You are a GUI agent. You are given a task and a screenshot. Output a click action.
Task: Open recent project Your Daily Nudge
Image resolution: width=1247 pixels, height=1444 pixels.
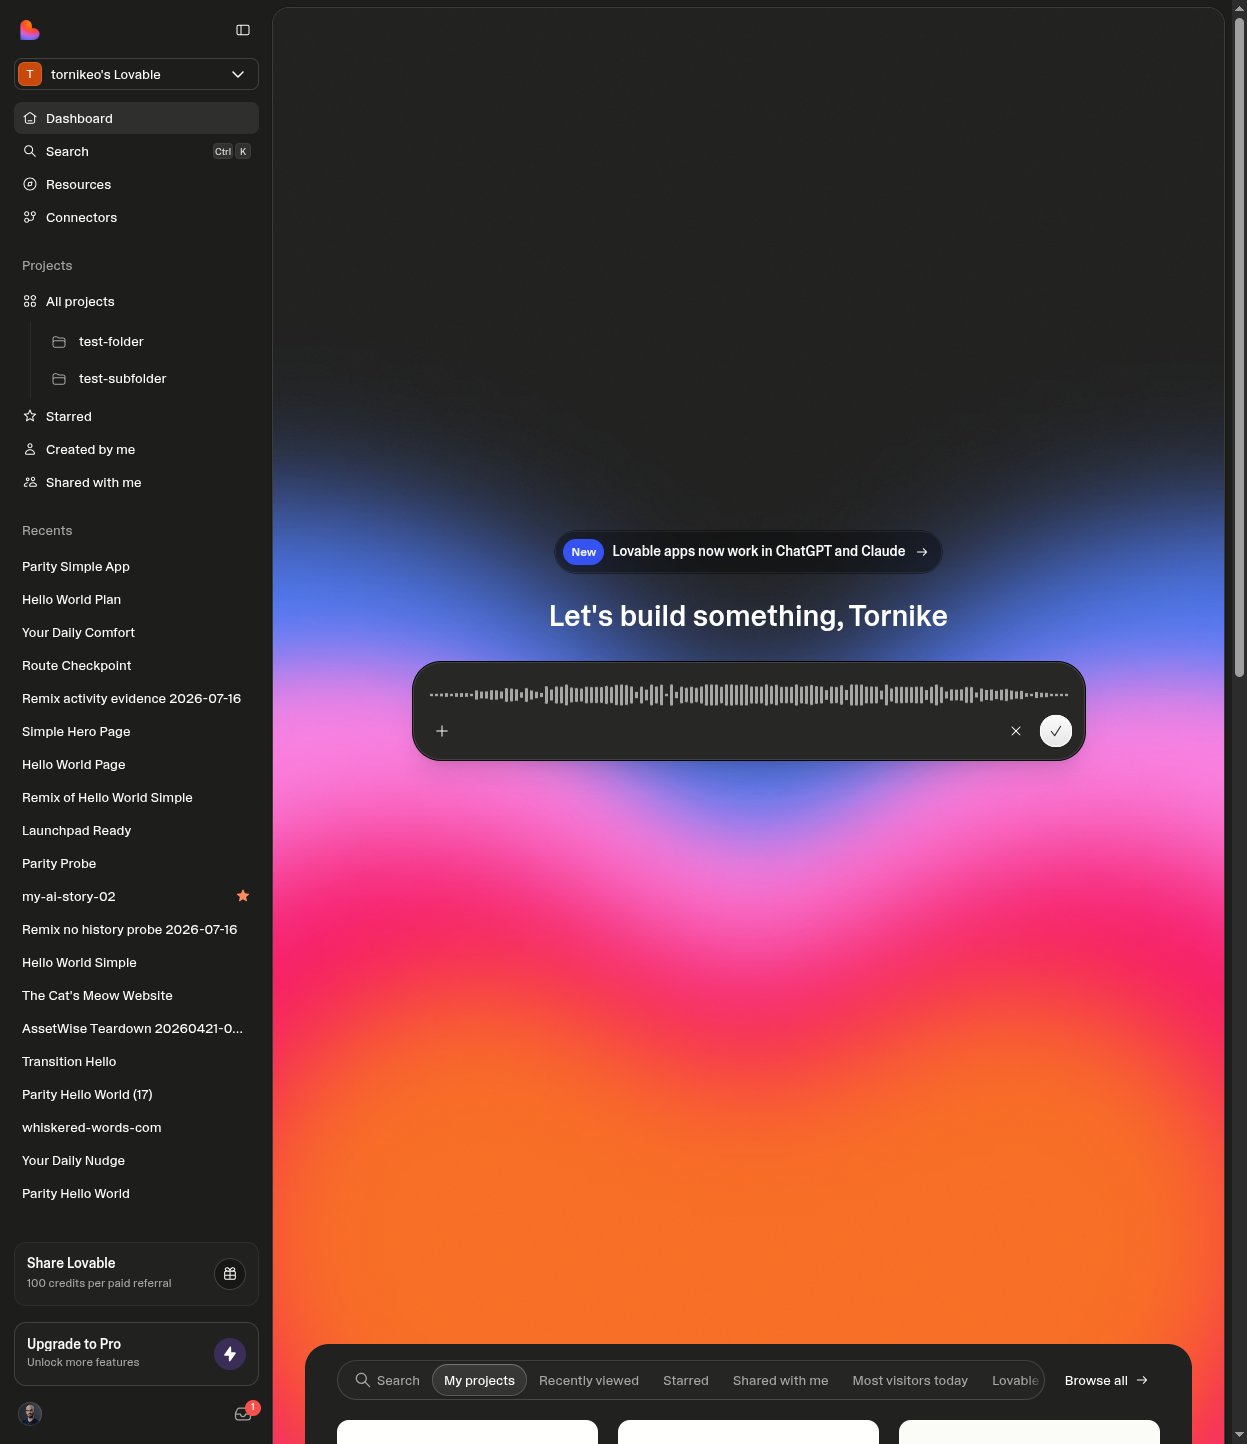click(x=136, y=1160)
